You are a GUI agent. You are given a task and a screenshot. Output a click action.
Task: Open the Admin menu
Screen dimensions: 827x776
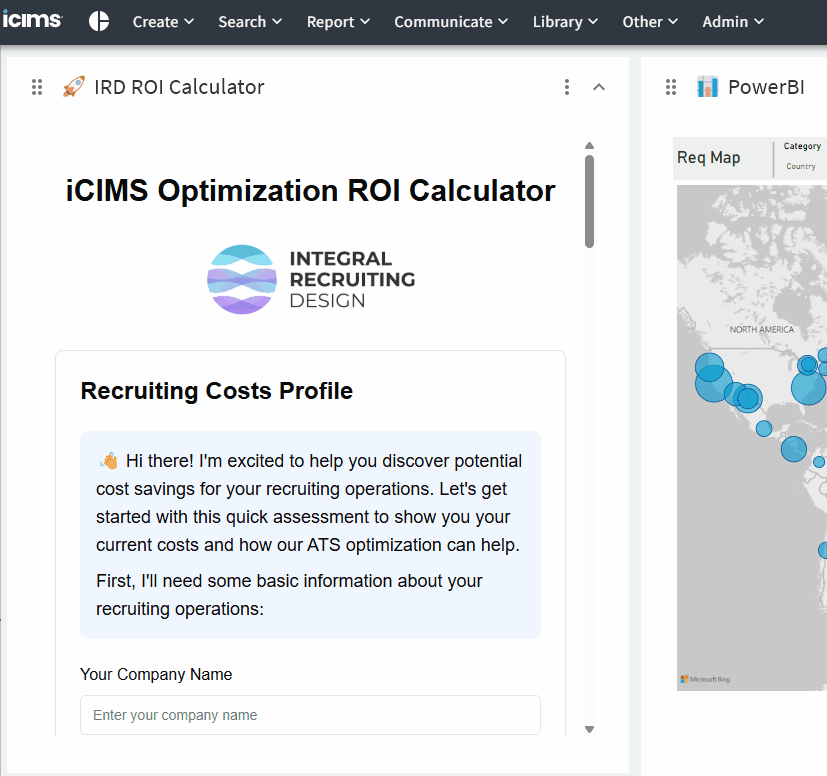tap(733, 22)
